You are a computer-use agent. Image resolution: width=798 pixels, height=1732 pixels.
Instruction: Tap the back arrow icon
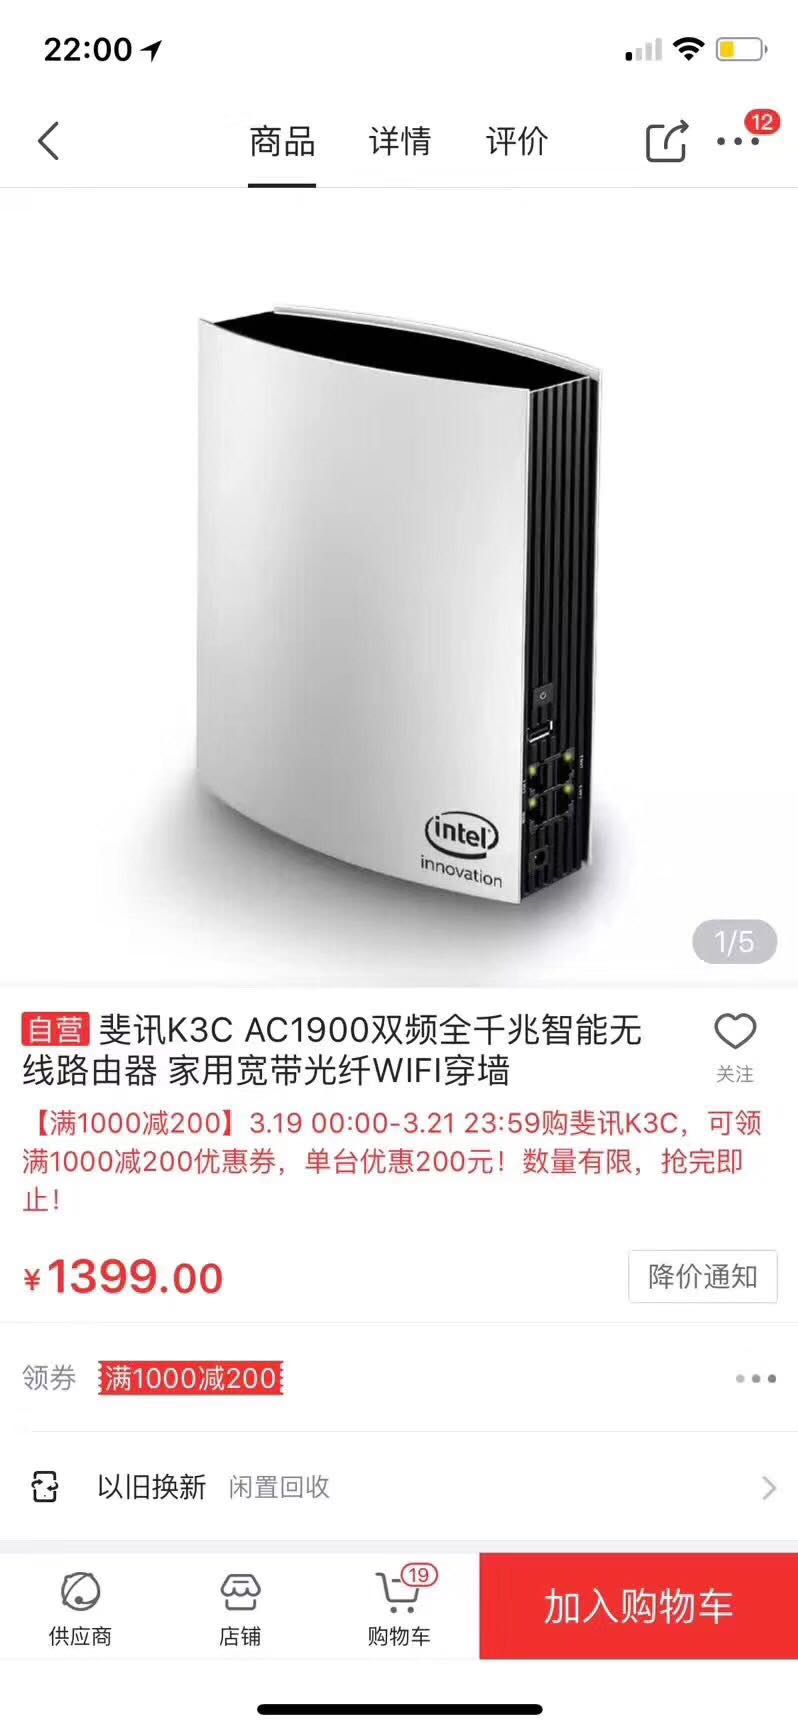point(48,141)
